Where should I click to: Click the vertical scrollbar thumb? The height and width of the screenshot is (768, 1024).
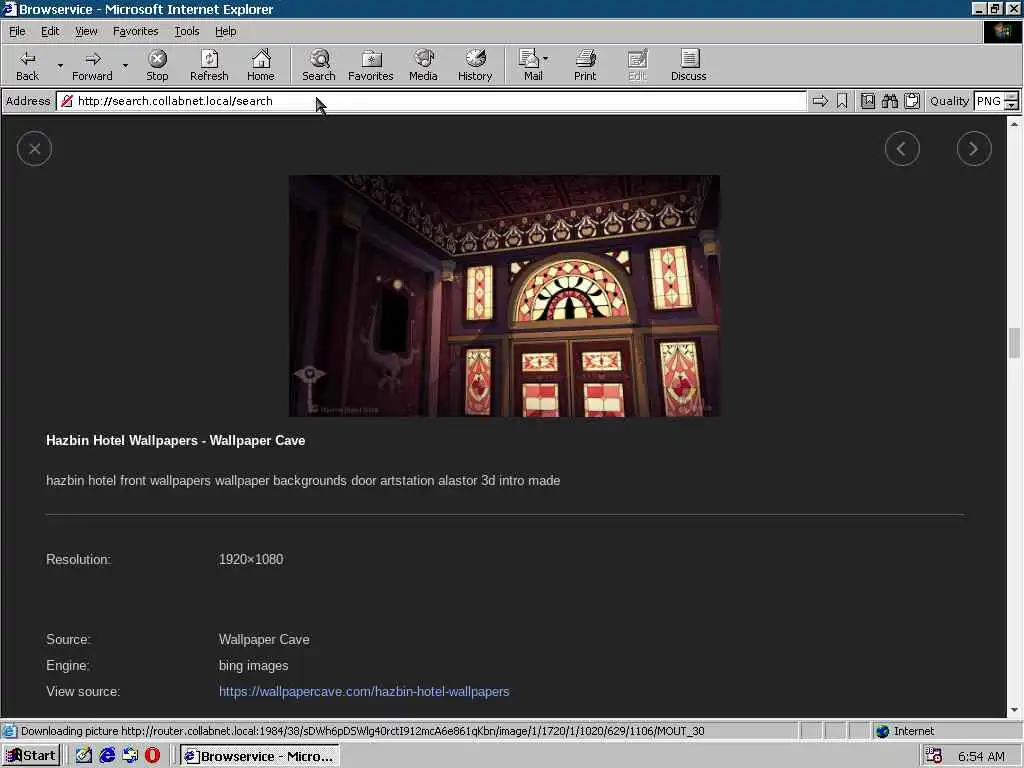pyautogui.click(x=1014, y=343)
